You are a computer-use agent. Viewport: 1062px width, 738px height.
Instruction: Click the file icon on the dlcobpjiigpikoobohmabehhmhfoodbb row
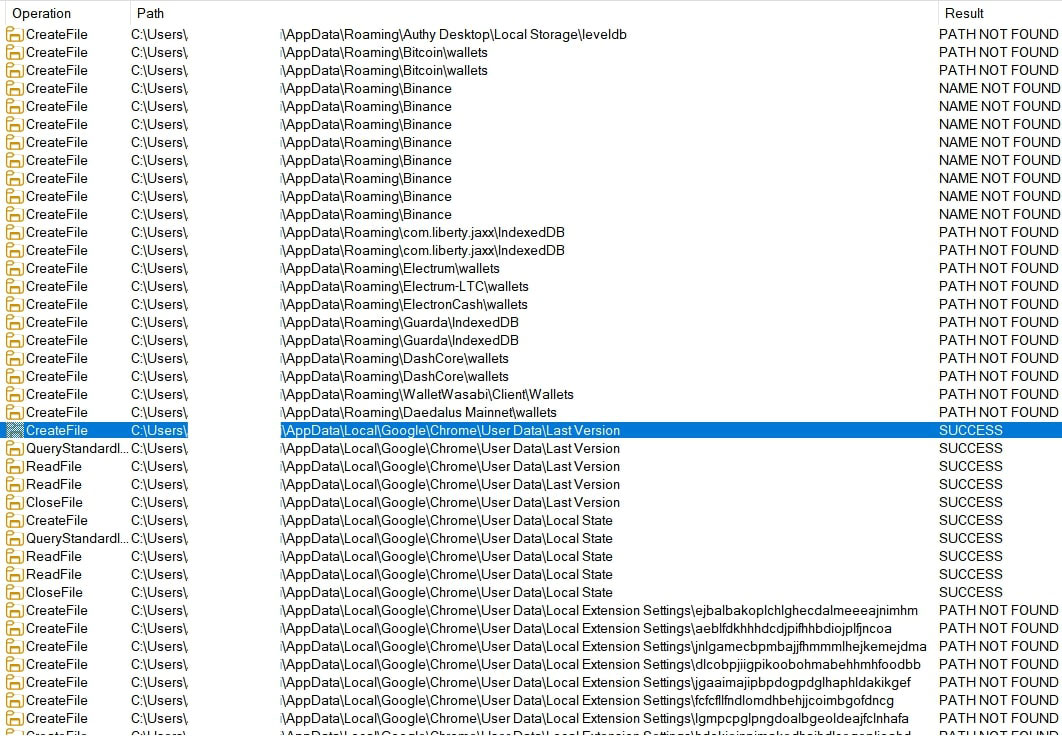[x=15, y=664]
